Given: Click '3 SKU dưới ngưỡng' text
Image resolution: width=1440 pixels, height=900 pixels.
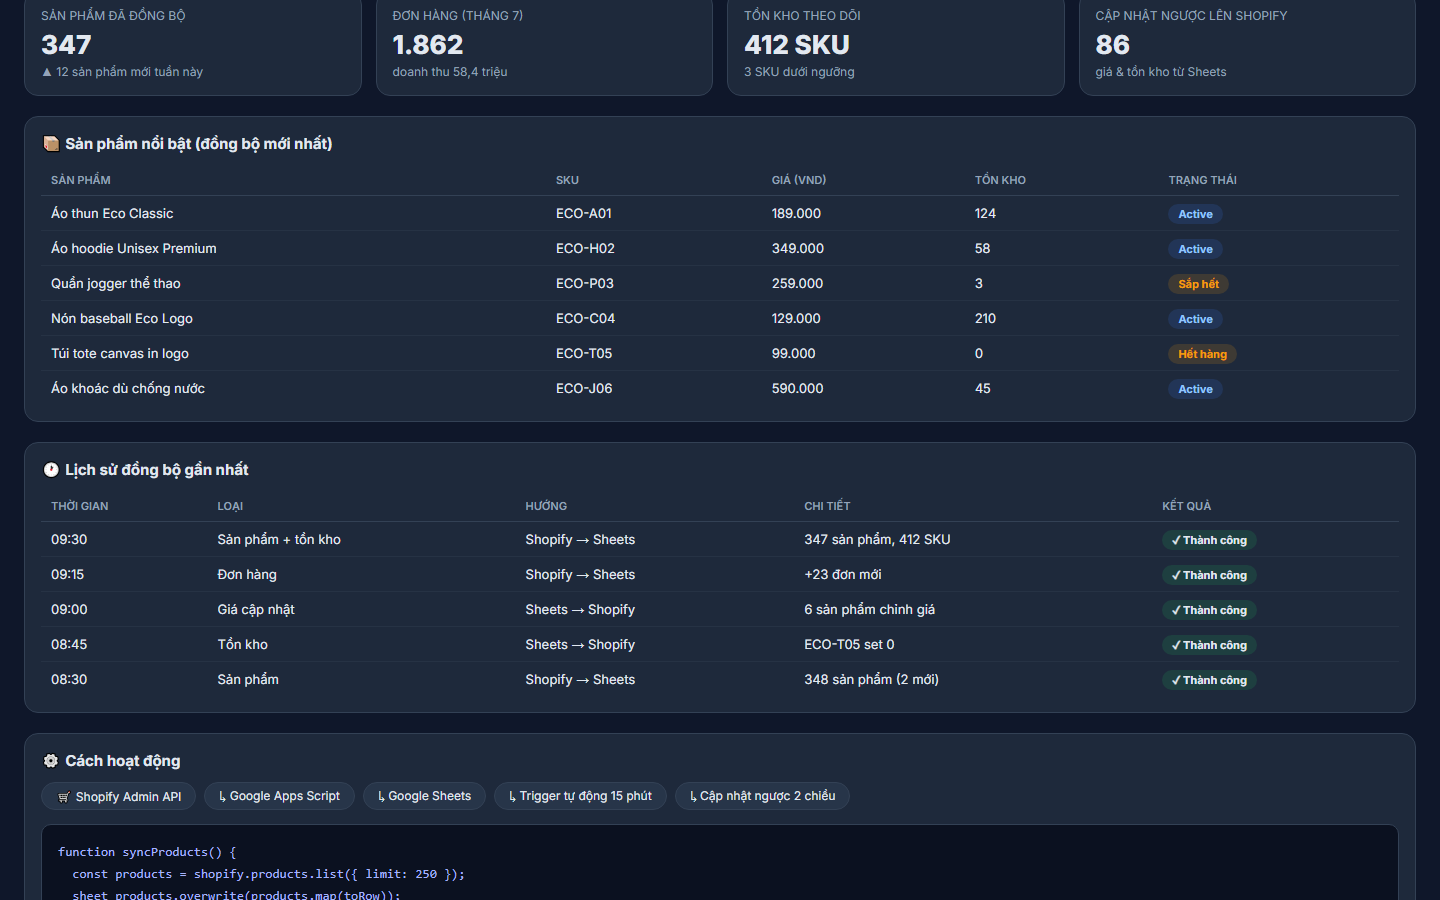Looking at the screenshot, I should point(799,72).
